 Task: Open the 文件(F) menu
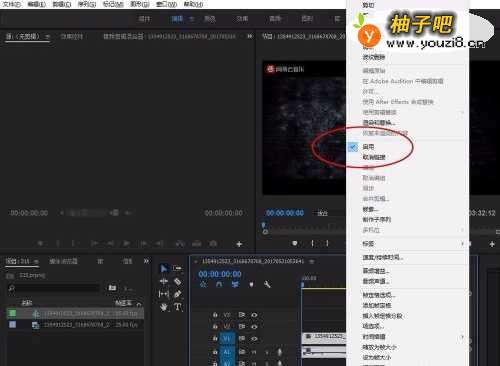12,4
